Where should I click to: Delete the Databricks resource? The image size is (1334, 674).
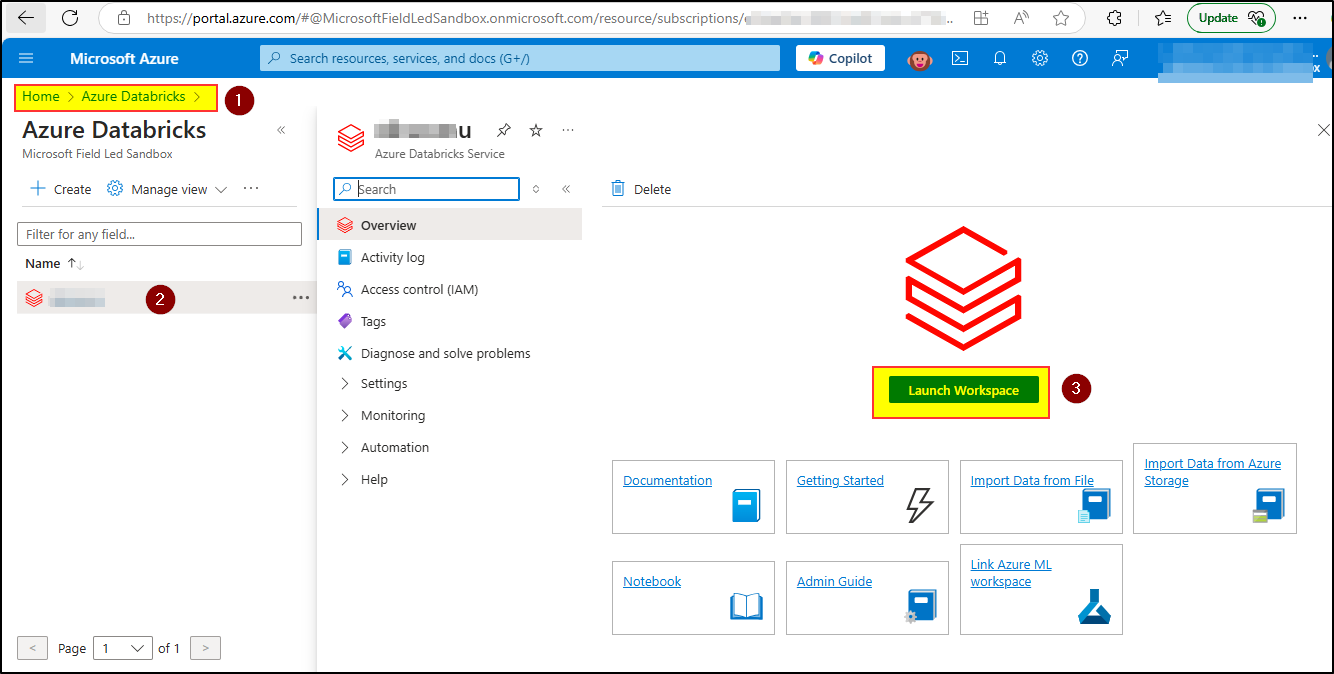[x=641, y=189]
